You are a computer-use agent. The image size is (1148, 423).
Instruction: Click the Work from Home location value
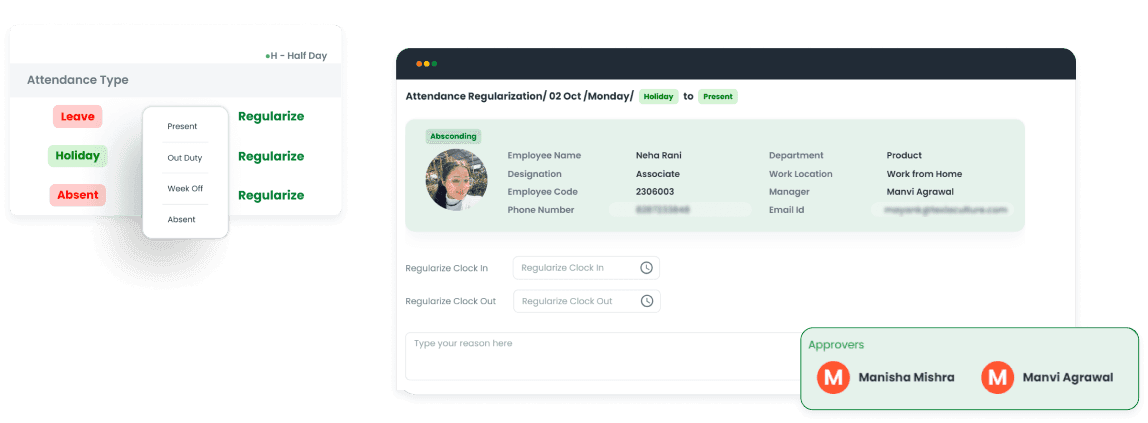pyautogui.click(x=924, y=174)
